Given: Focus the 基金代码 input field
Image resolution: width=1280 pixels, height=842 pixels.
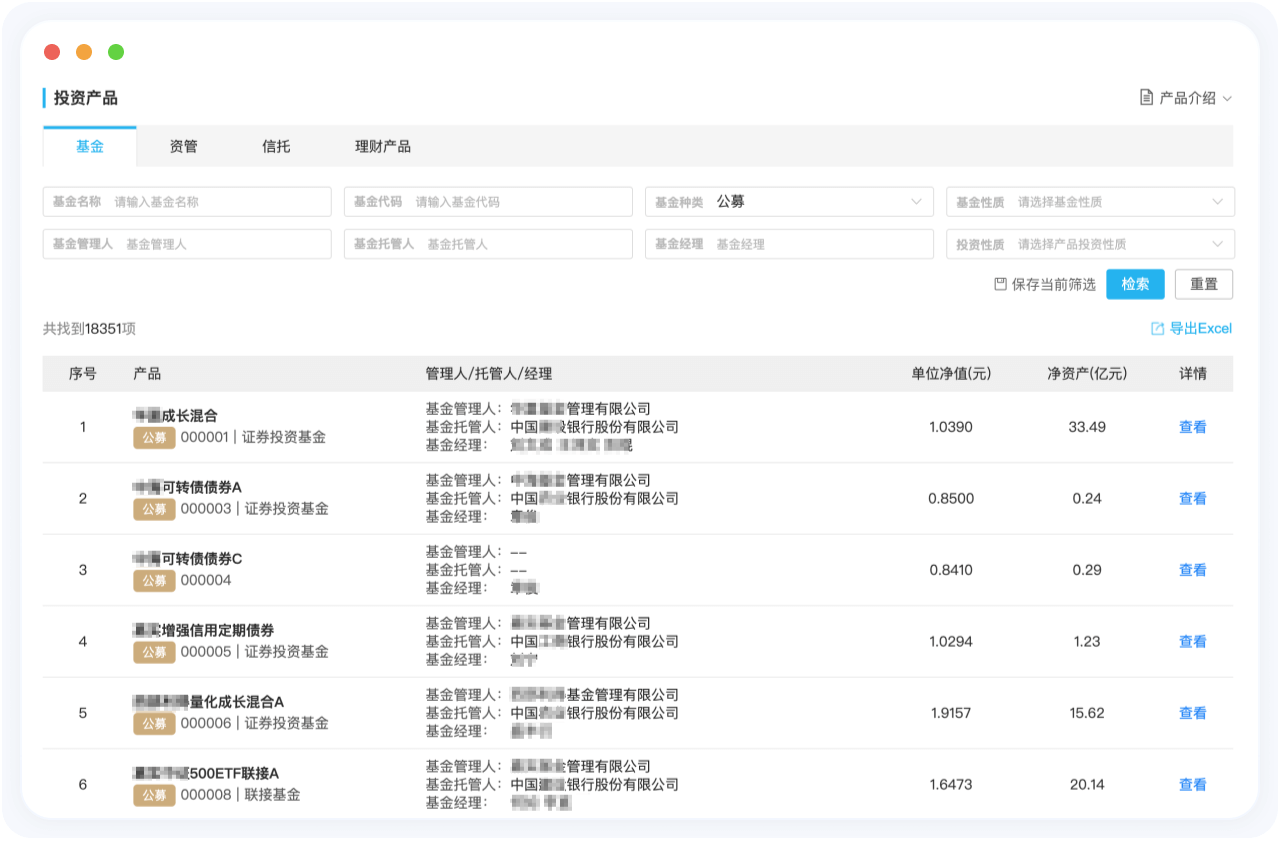Looking at the screenshot, I should 488,202.
